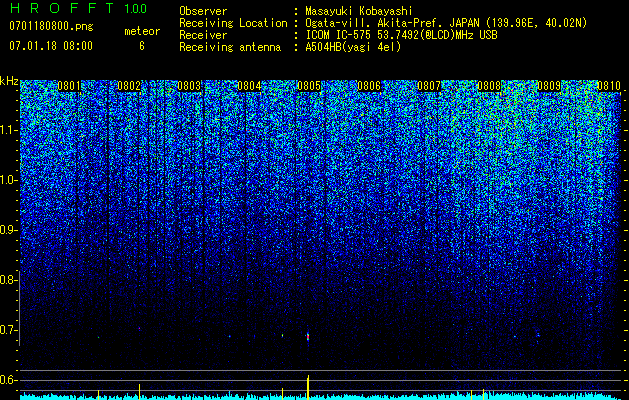Image resolution: width=629 pixels, height=400 pixels.
Task: Click the 'Receiving antenna' label
Action: (x=230, y=47)
